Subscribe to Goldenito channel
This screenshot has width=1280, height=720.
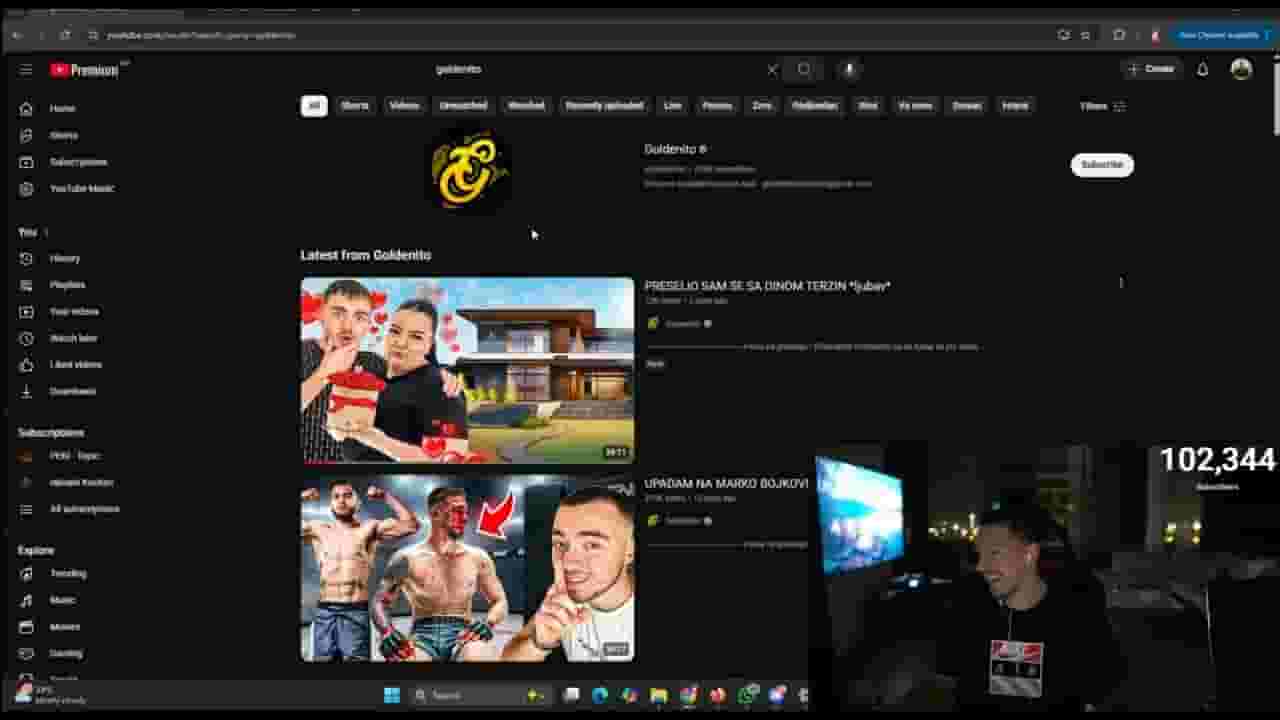click(1102, 165)
